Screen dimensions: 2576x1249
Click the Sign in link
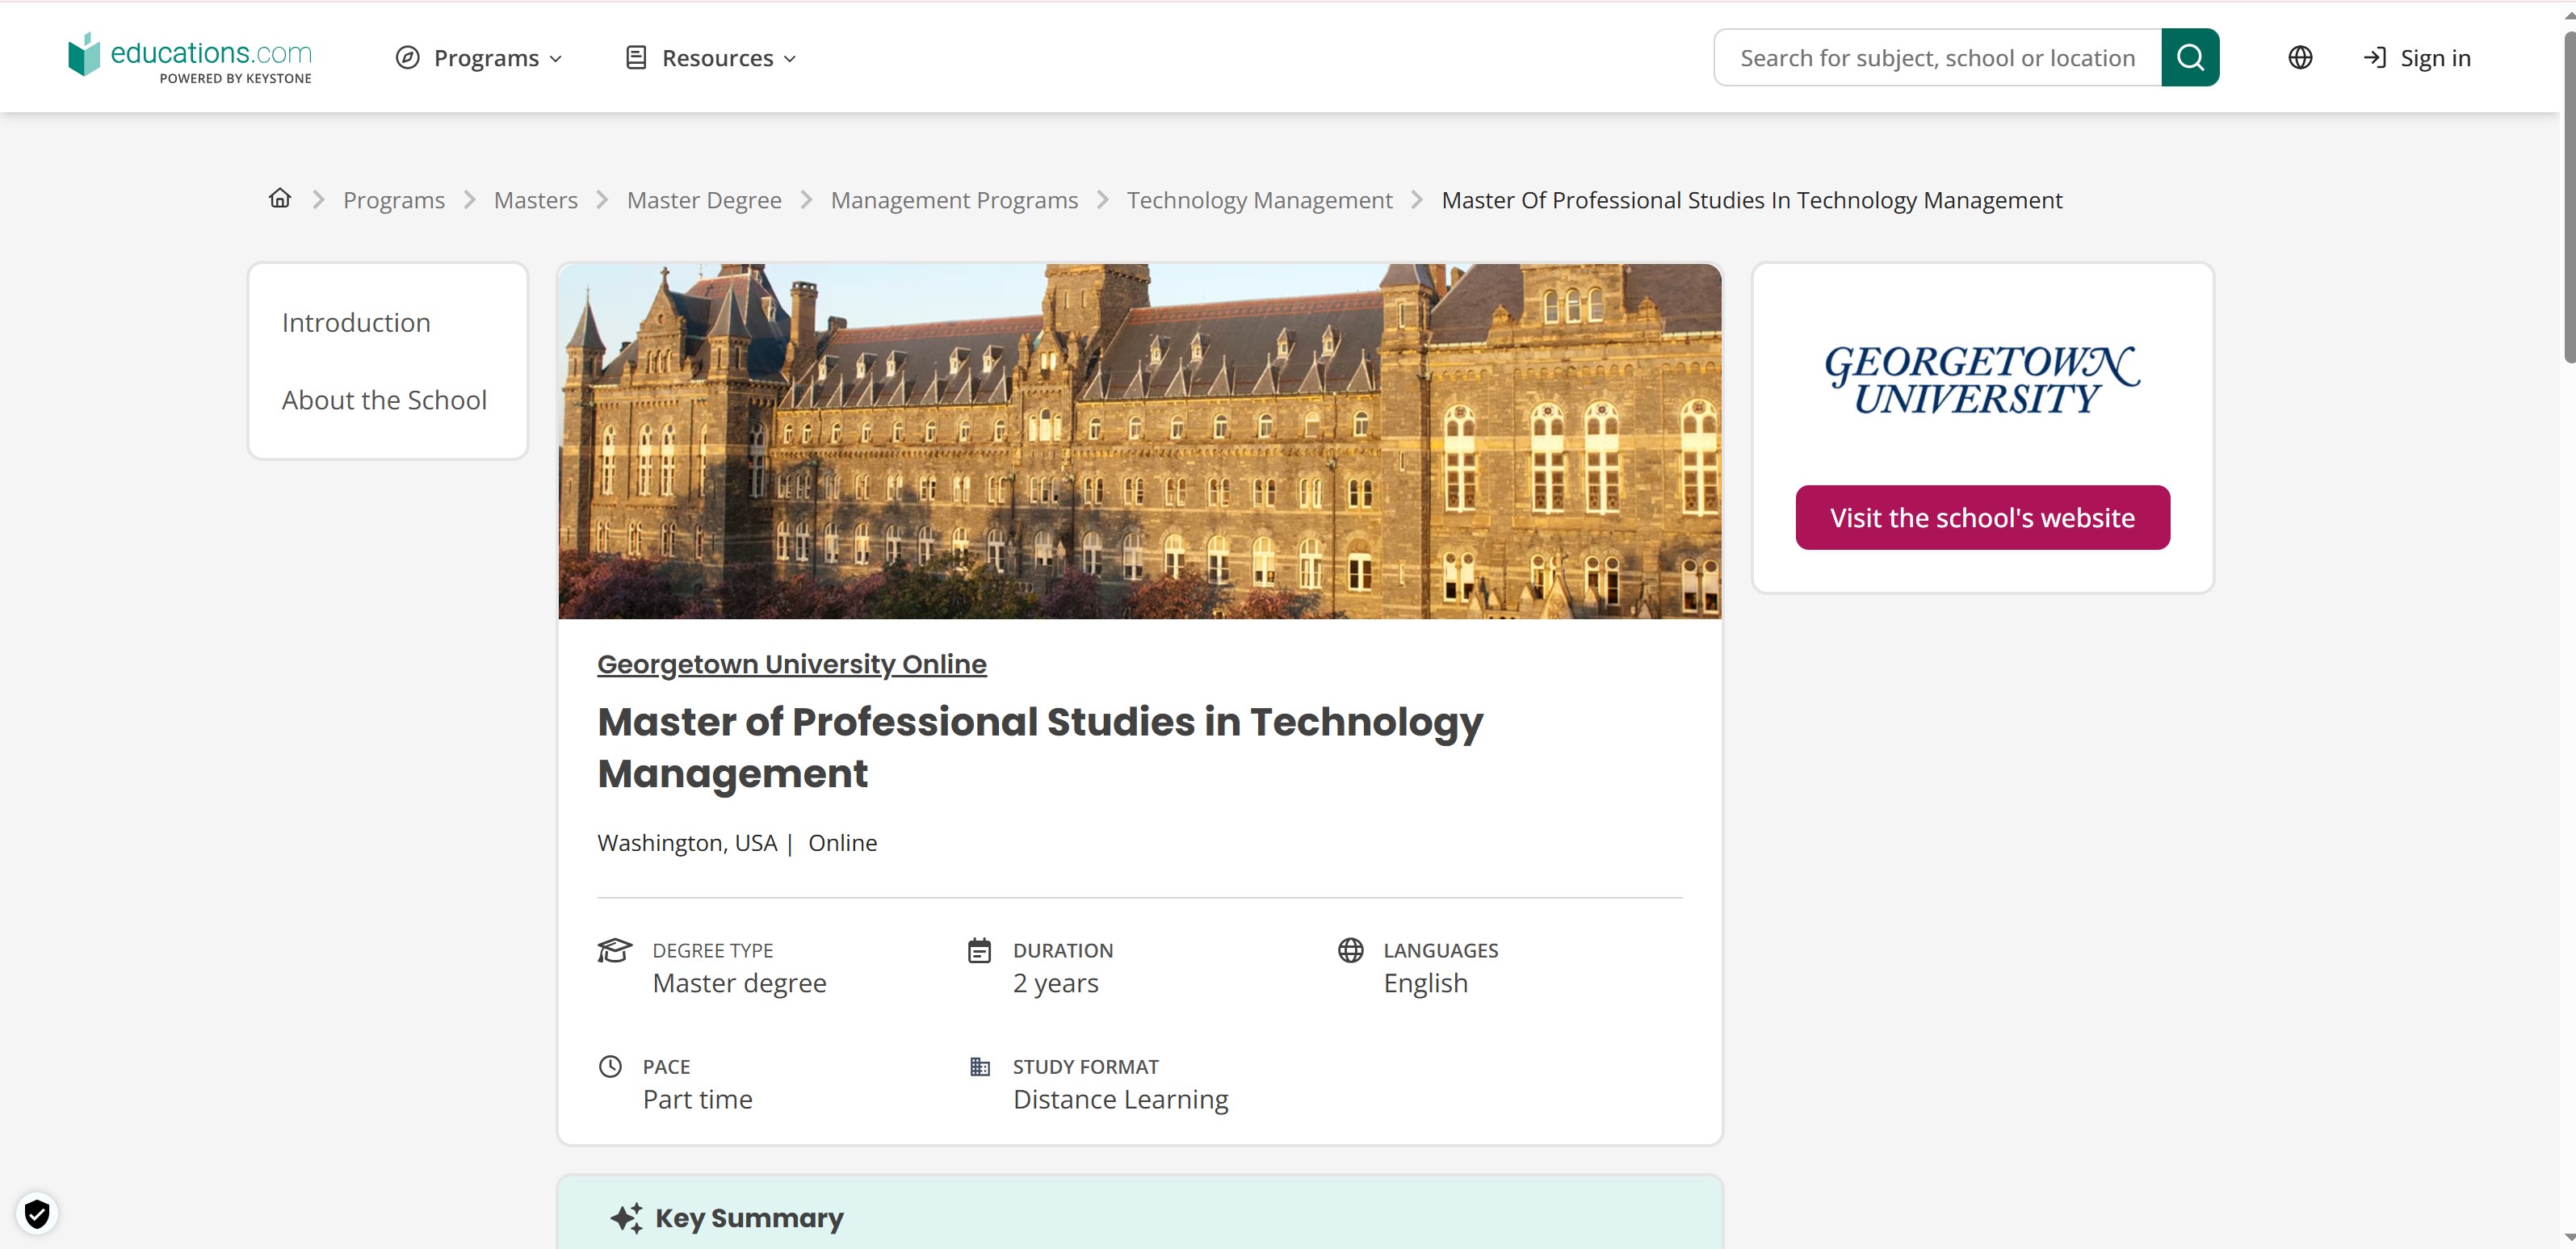(x=2416, y=58)
